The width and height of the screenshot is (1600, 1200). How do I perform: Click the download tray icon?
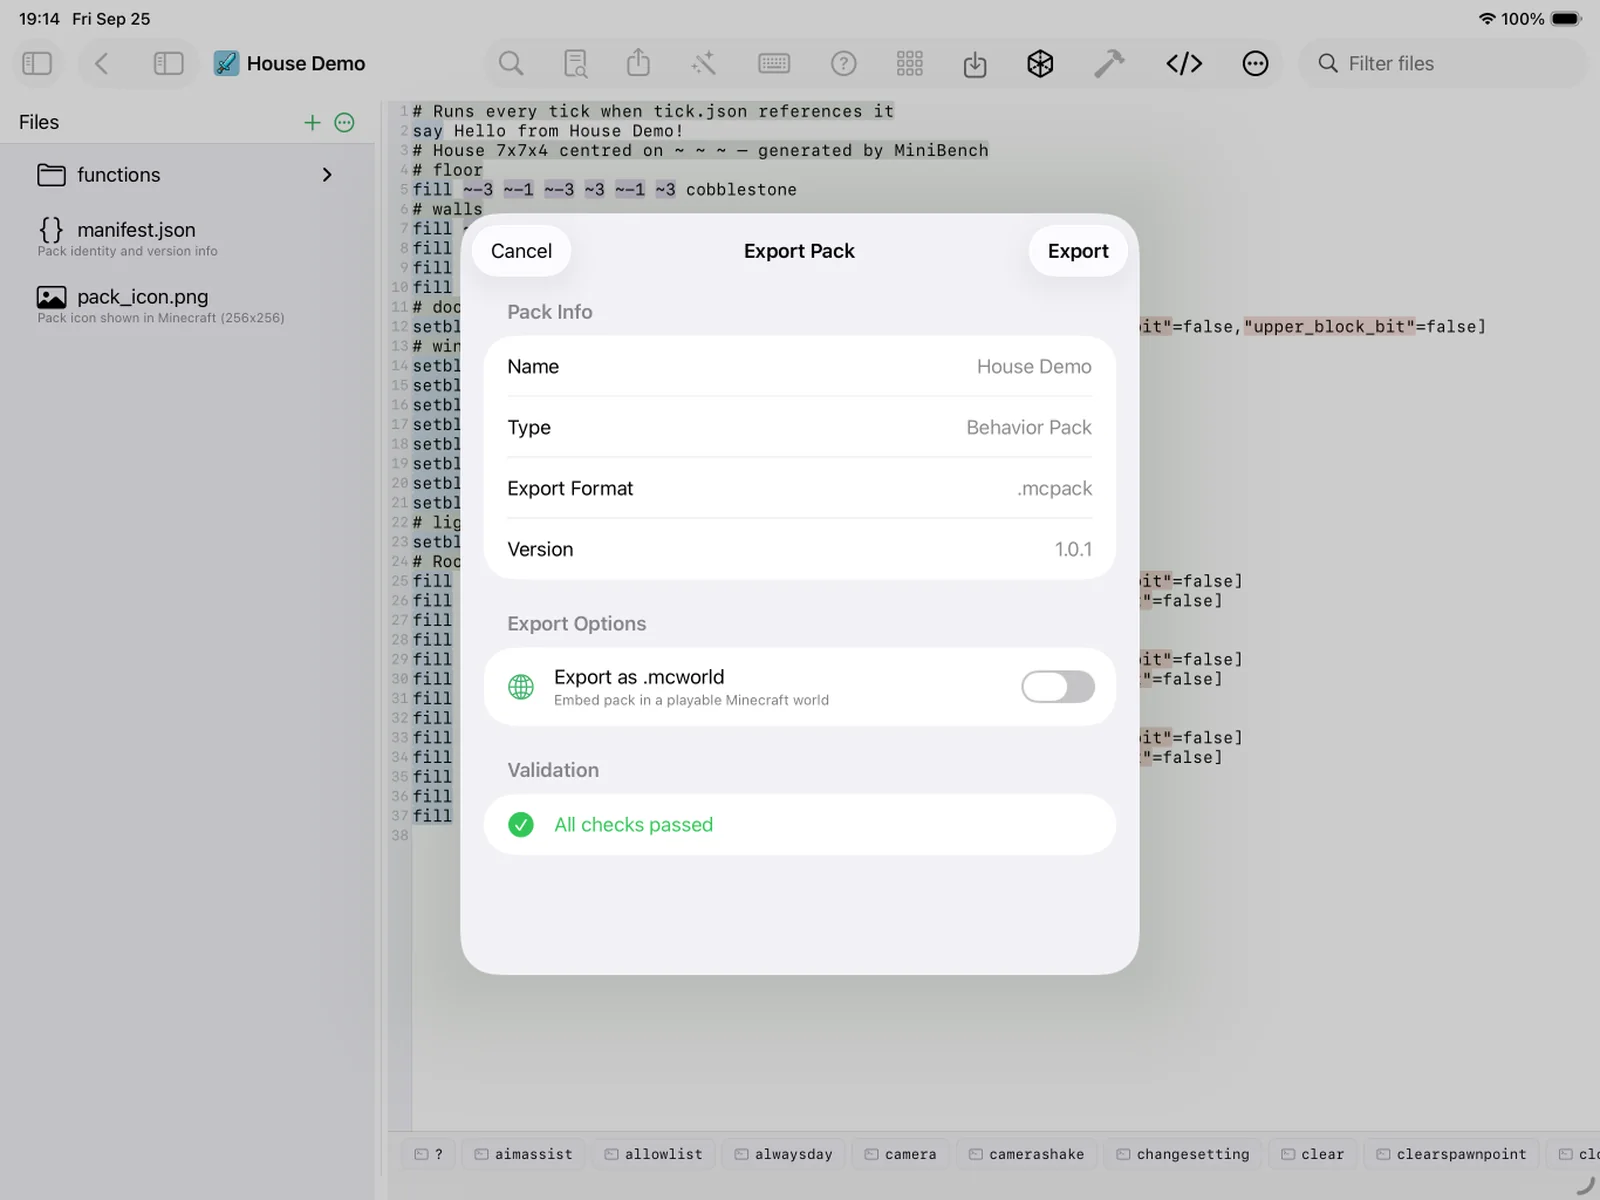(x=975, y=65)
